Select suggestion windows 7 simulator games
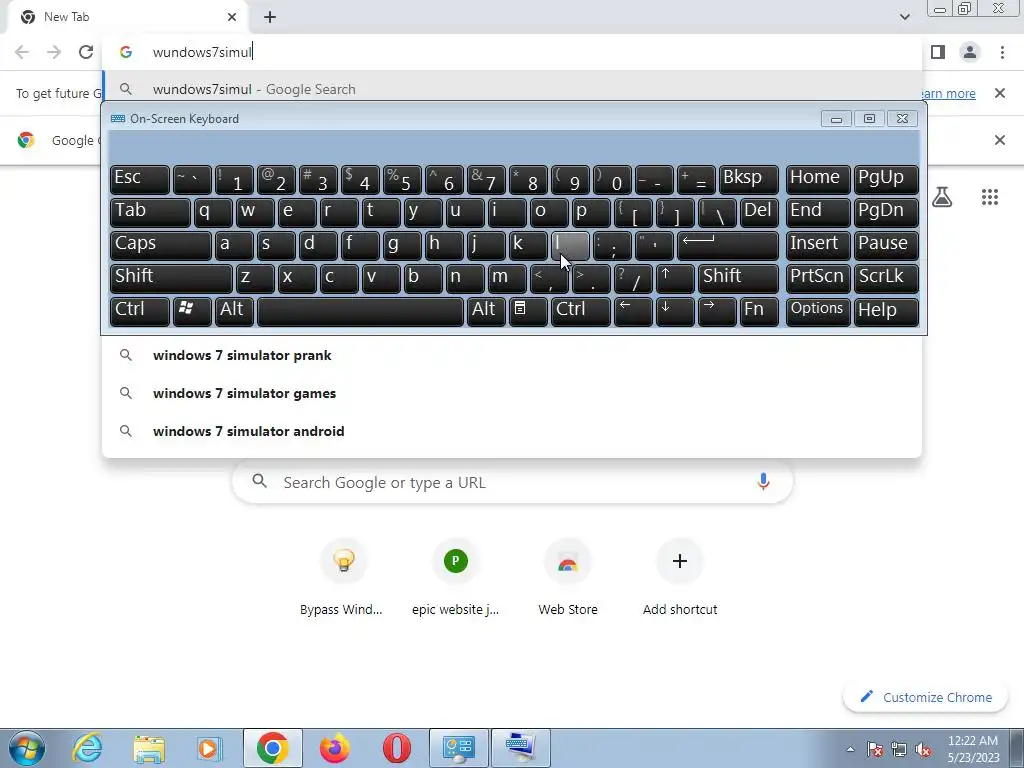The image size is (1024, 768). [512, 393]
